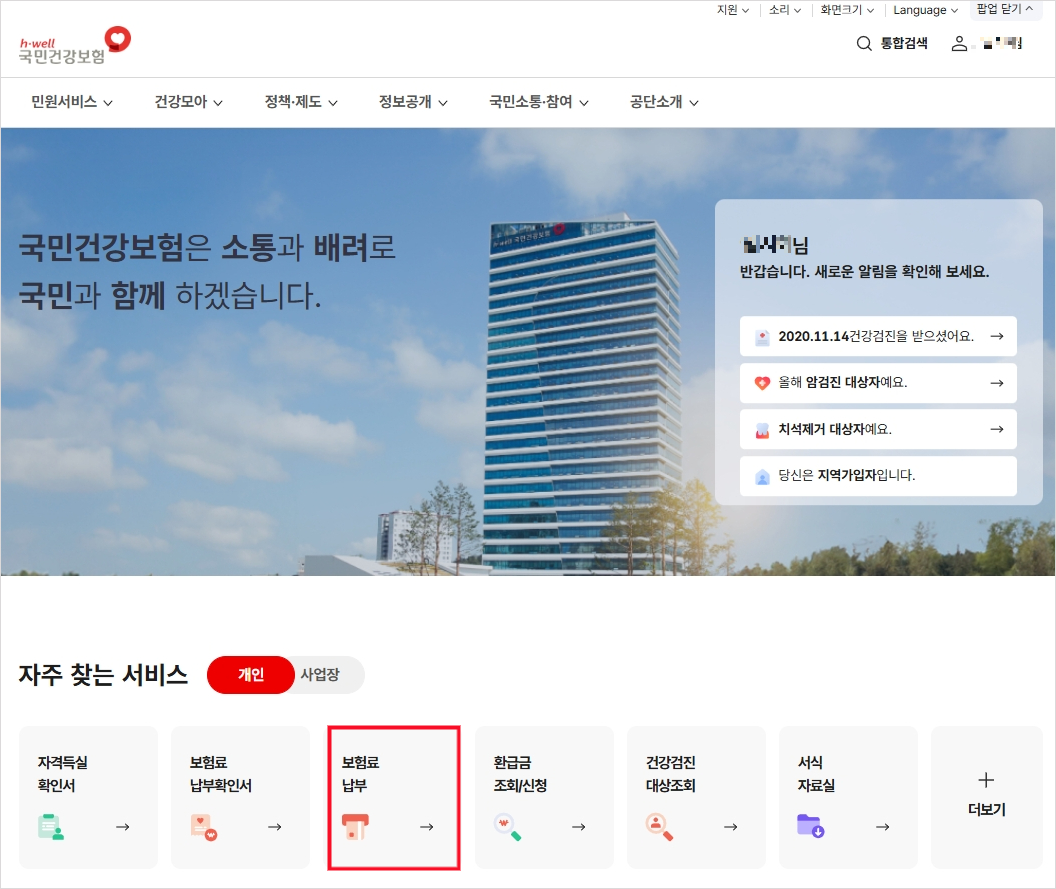The image size is (1056, 889).
Task: Click the 서식 자료실 card title
Action: [x=816, y=774]
